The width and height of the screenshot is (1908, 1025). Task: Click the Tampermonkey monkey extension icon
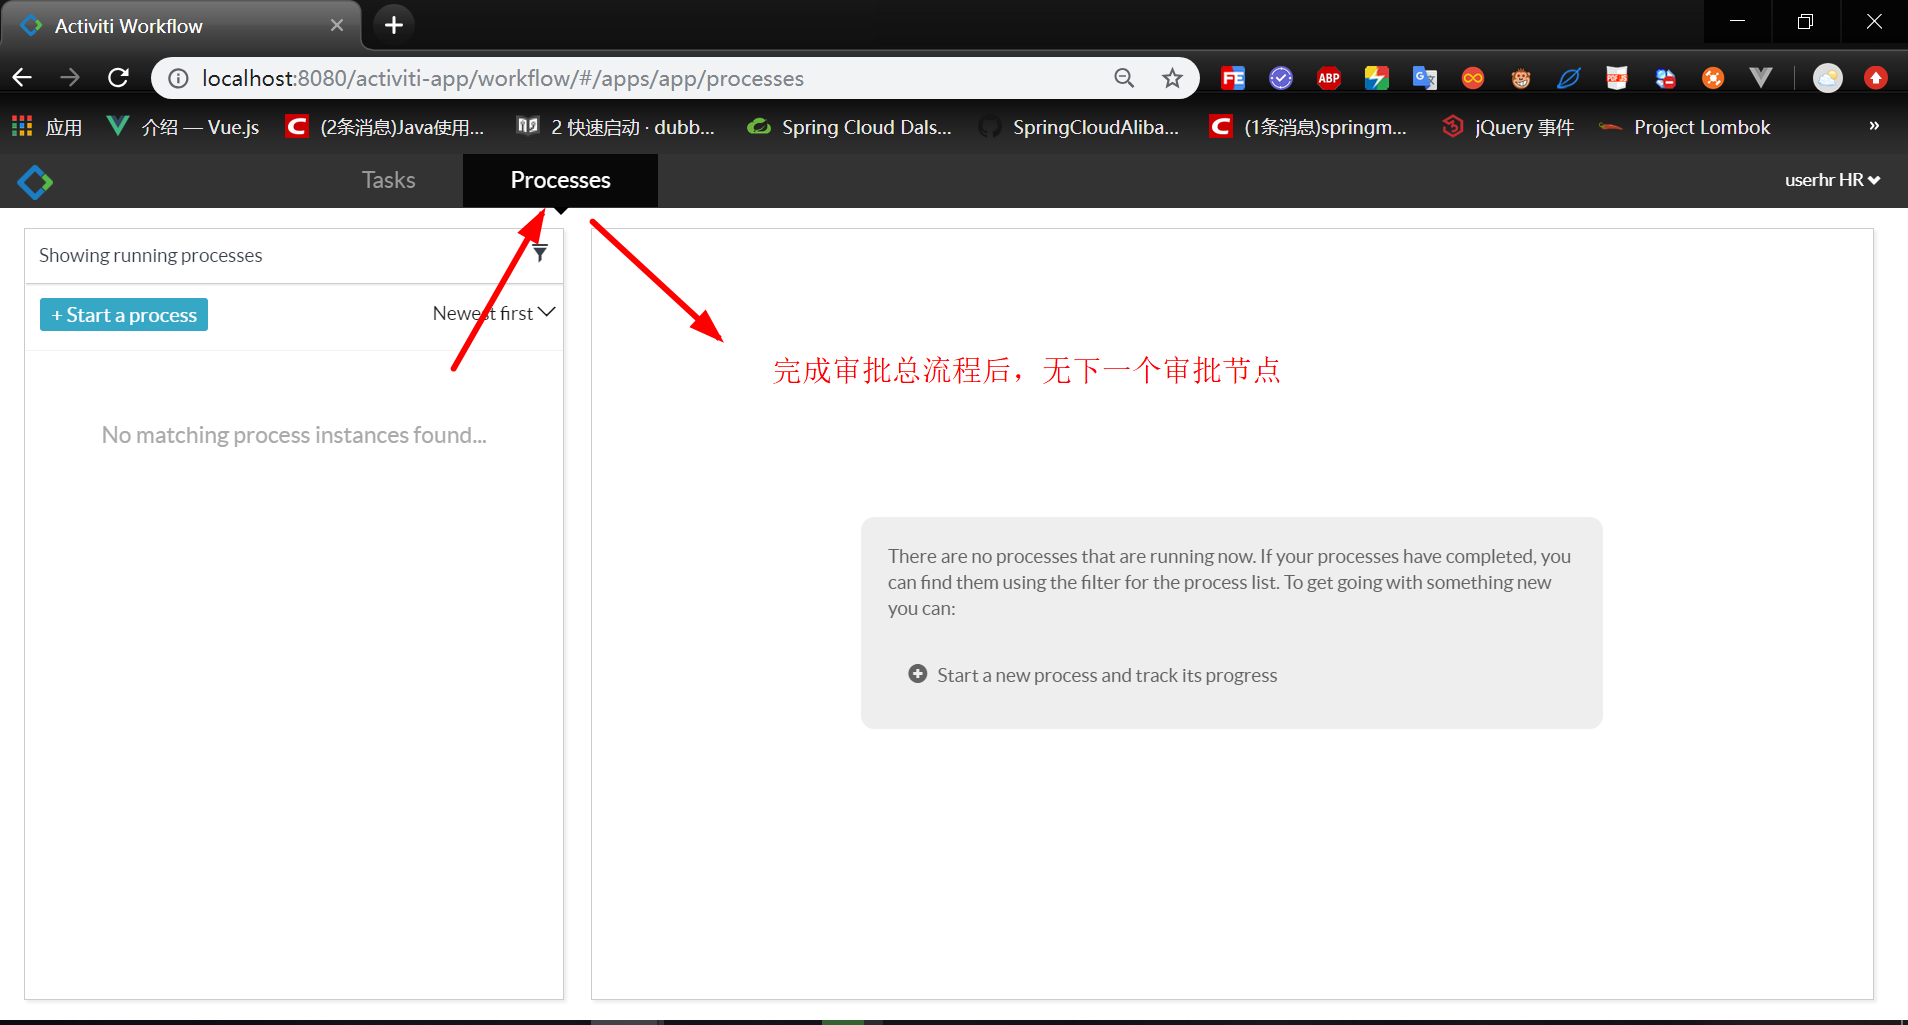pos(1521,77)
